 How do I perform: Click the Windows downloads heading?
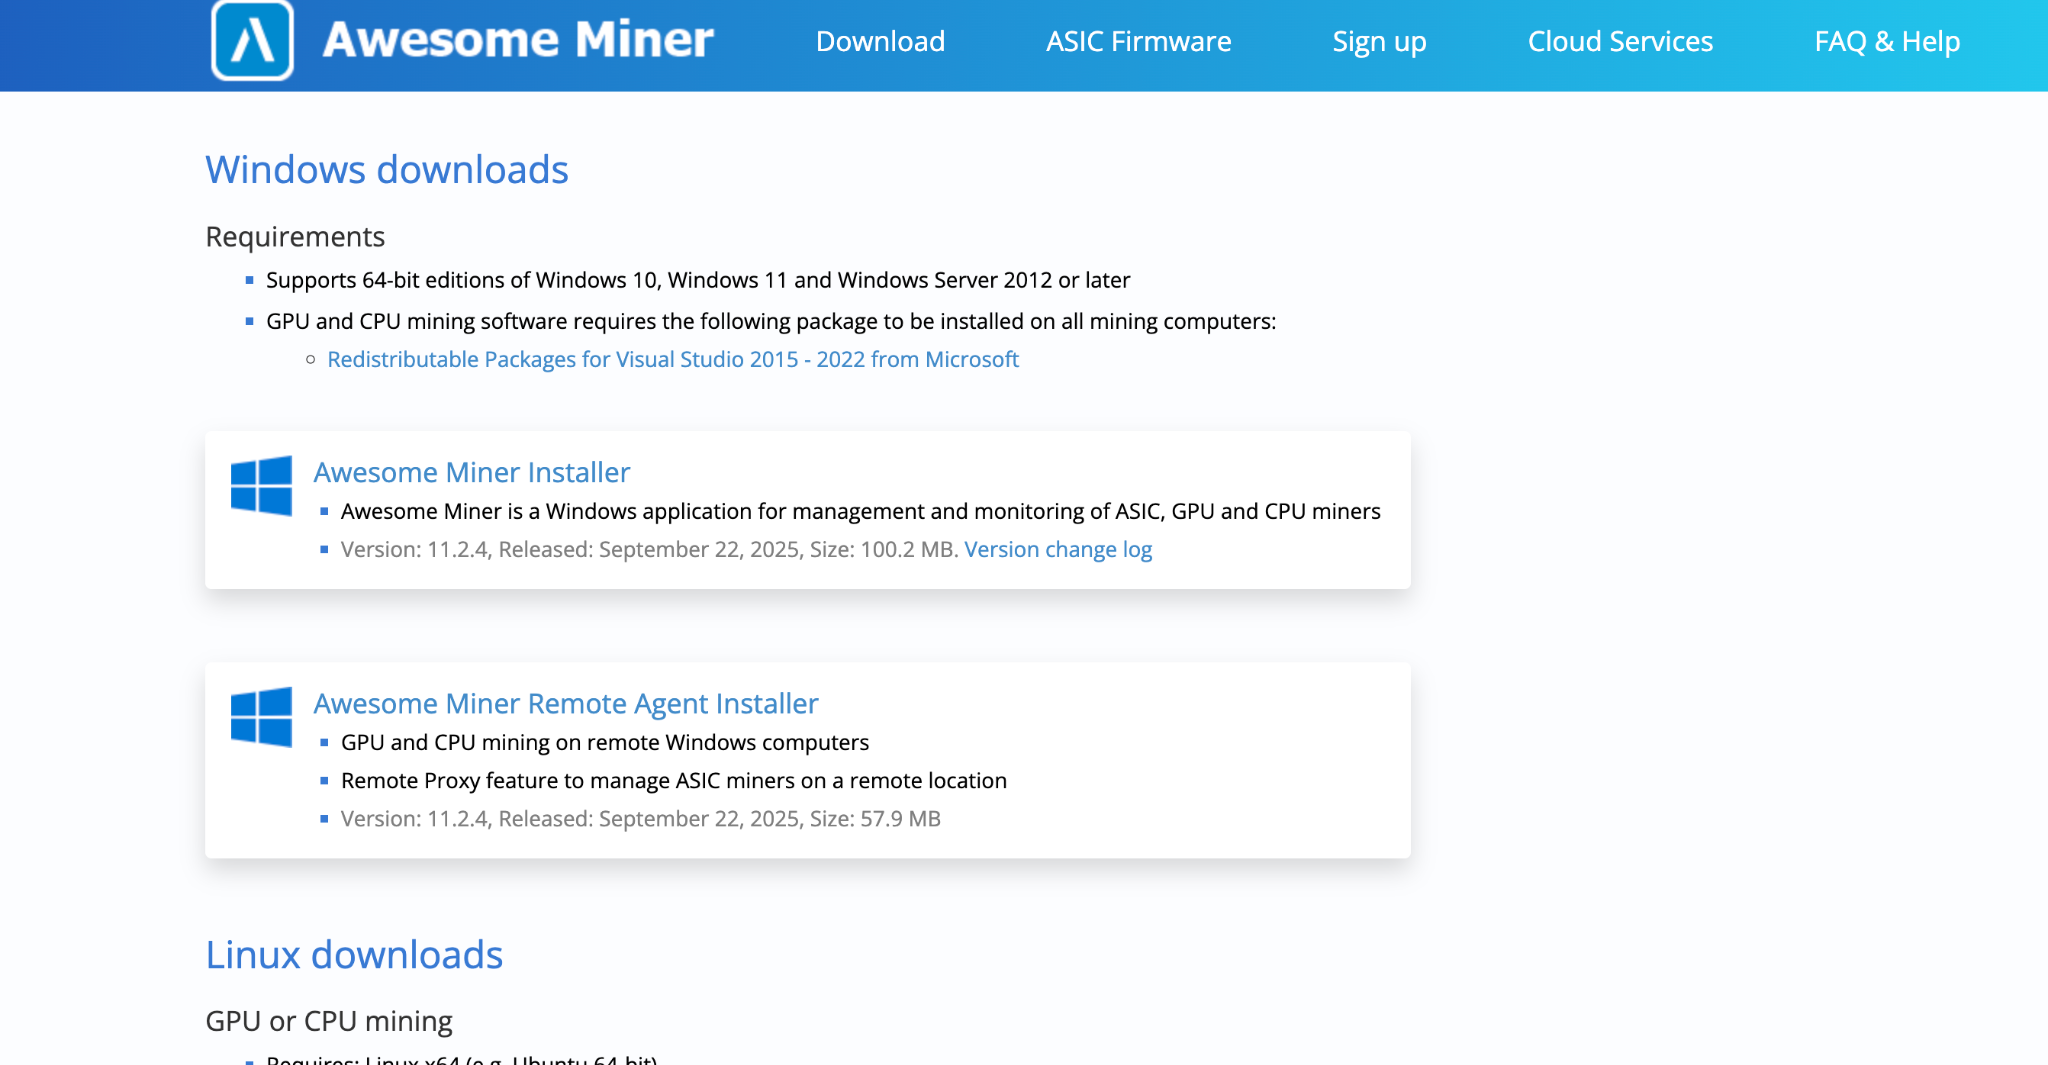(x=386, y=170)
